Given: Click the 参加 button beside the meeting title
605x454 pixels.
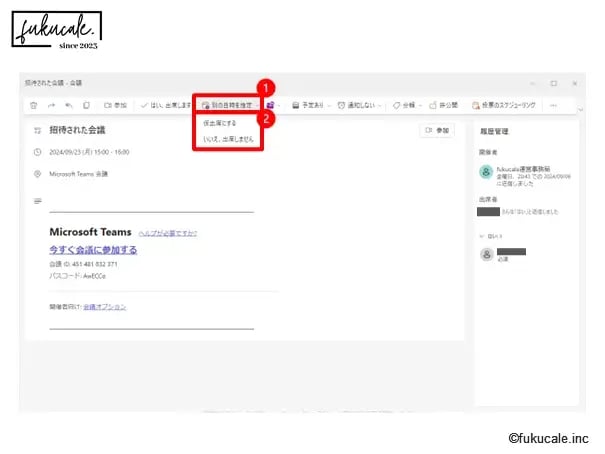Looking at the screenshot, I should (x=437, y=130).
